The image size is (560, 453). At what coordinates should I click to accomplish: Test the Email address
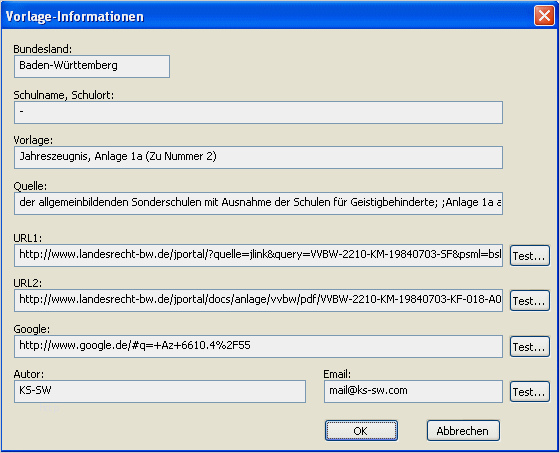pyautogui.click(x=529, y=392)
